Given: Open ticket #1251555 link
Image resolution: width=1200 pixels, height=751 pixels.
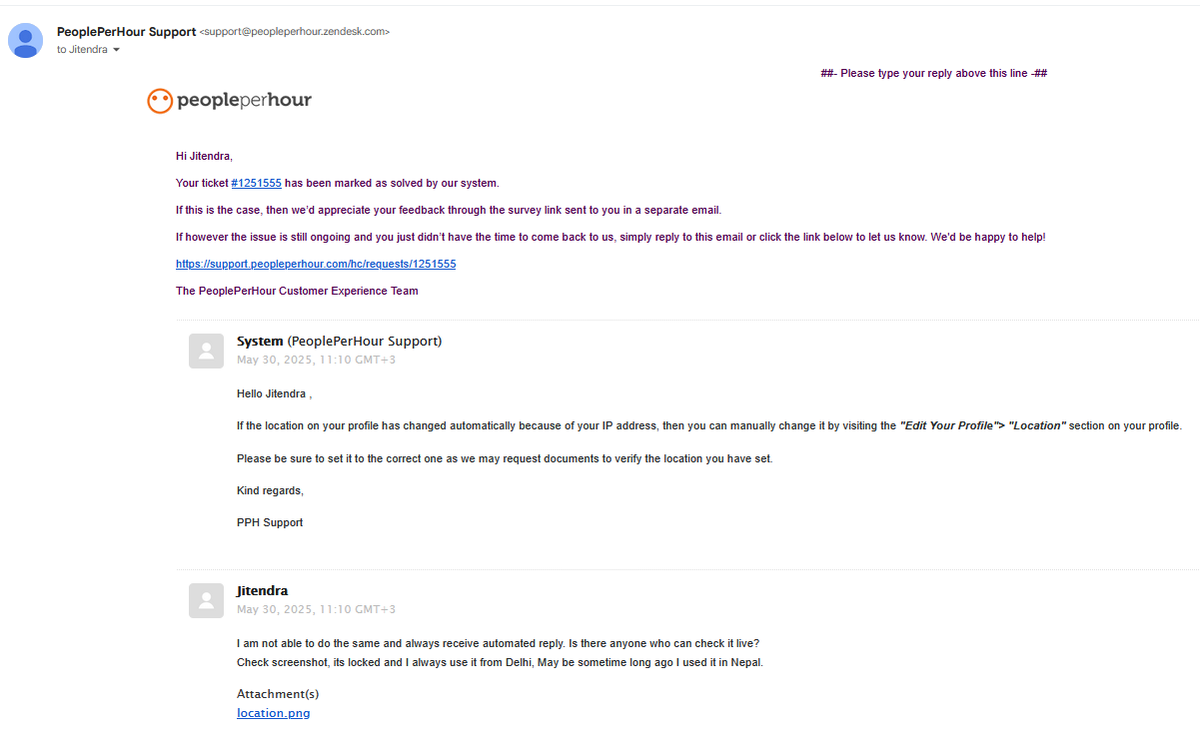Looking at the screenshot, I should point(256,183).
